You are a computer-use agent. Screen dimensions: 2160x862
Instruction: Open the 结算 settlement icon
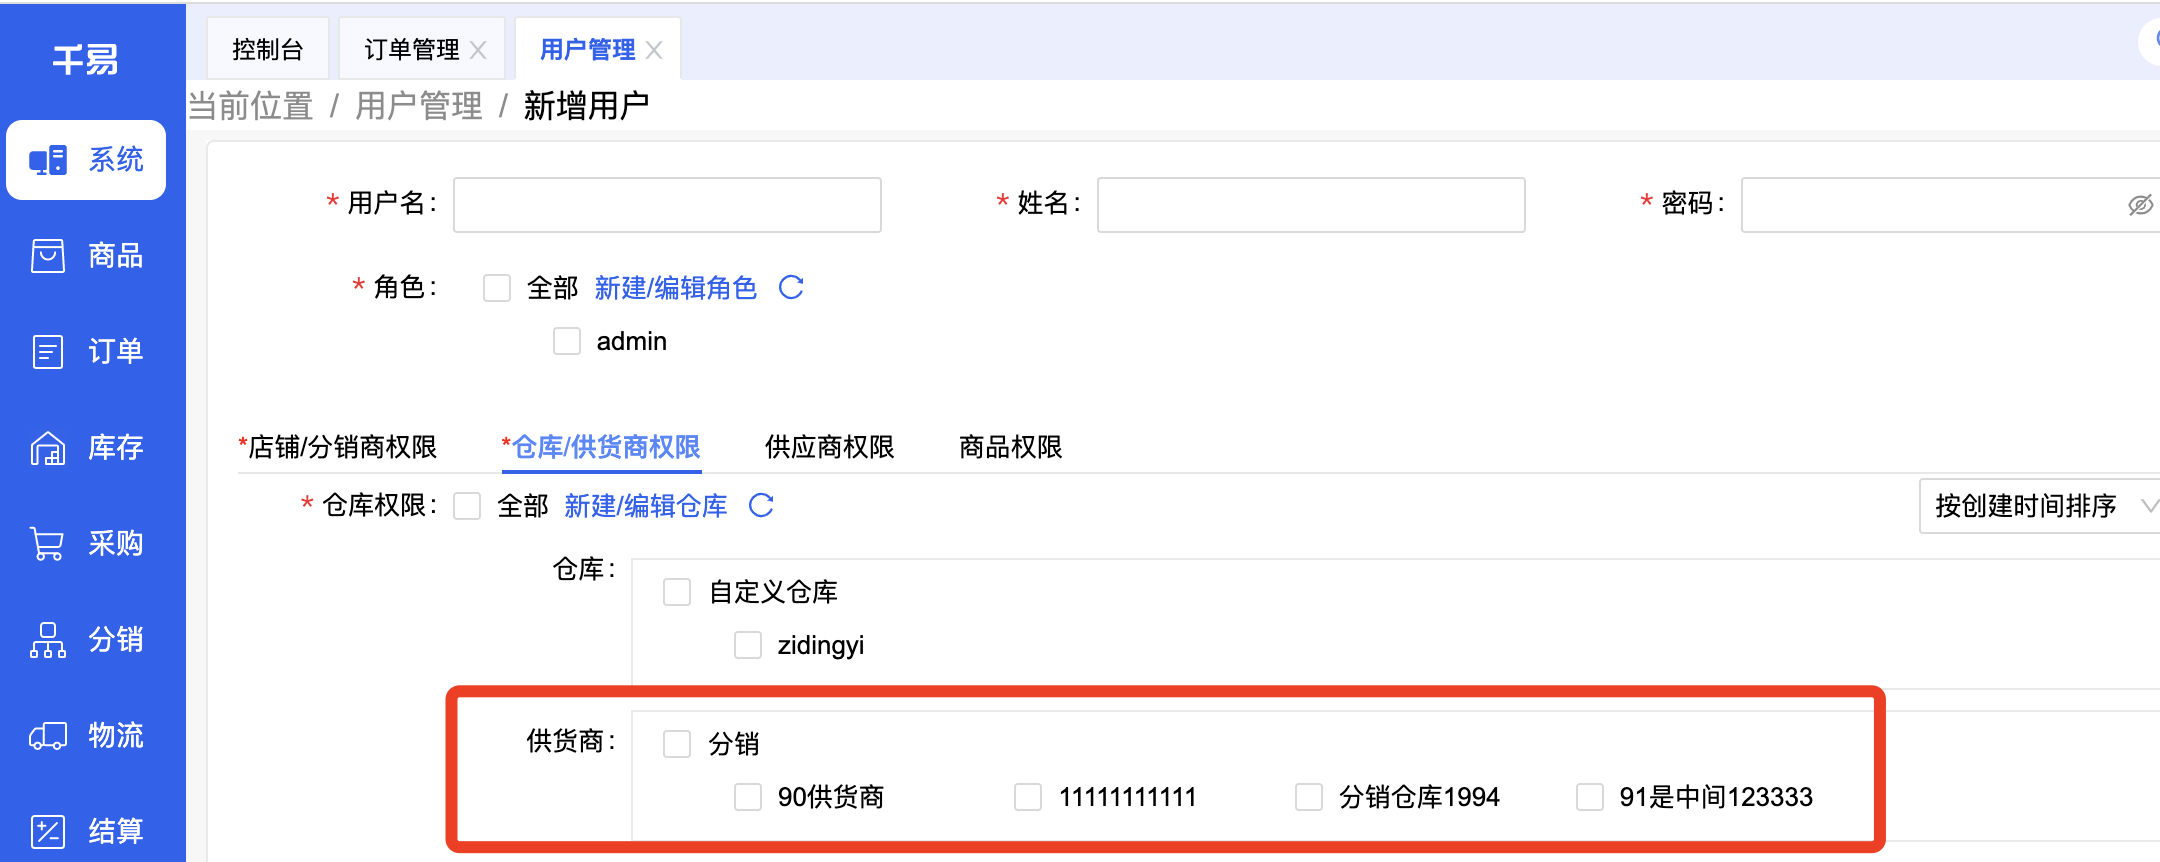[48, 831]
